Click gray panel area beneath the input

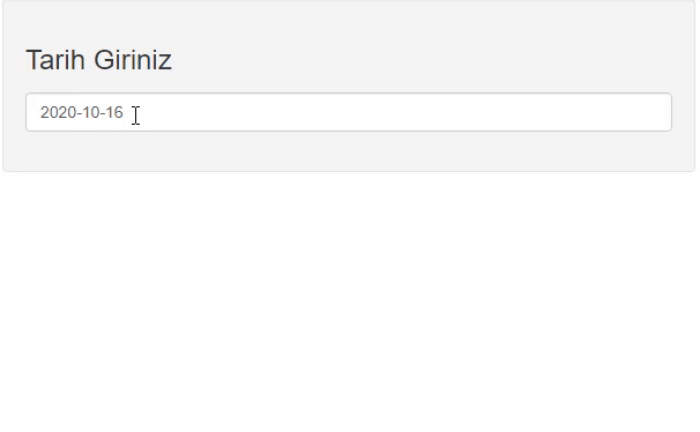click(x=349, y=151)
